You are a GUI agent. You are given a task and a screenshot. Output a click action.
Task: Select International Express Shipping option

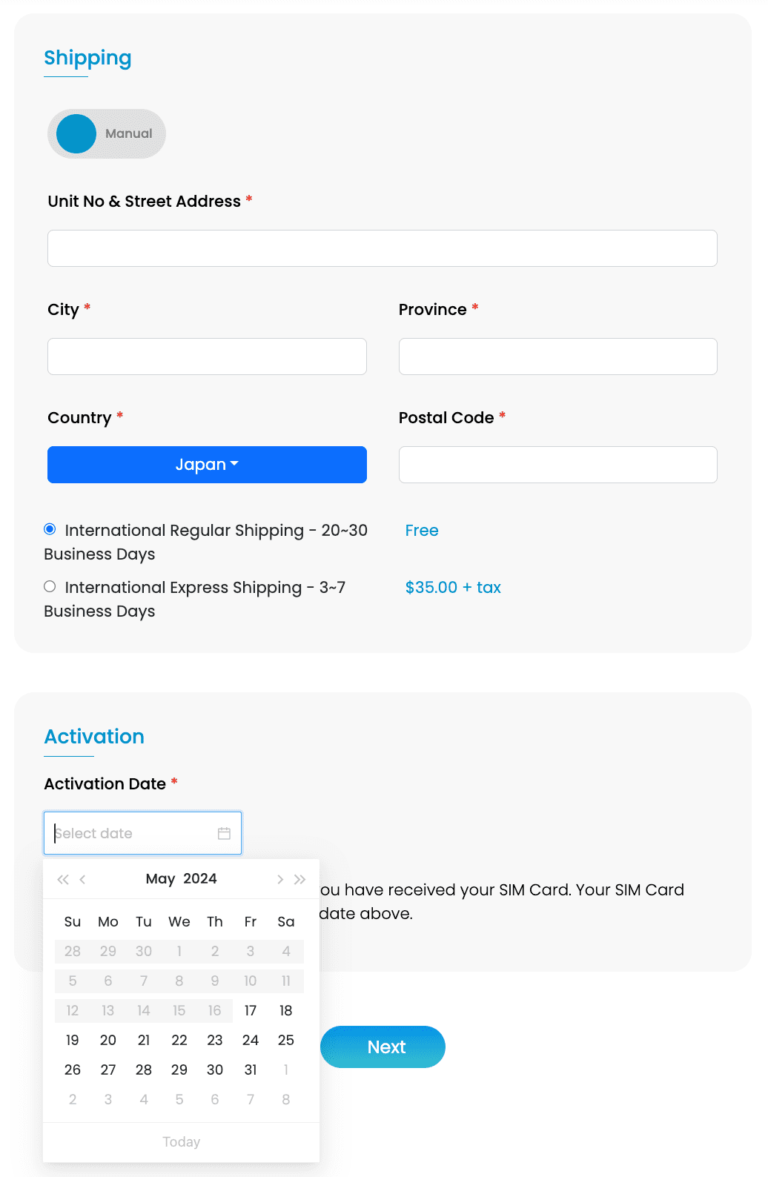50,586
